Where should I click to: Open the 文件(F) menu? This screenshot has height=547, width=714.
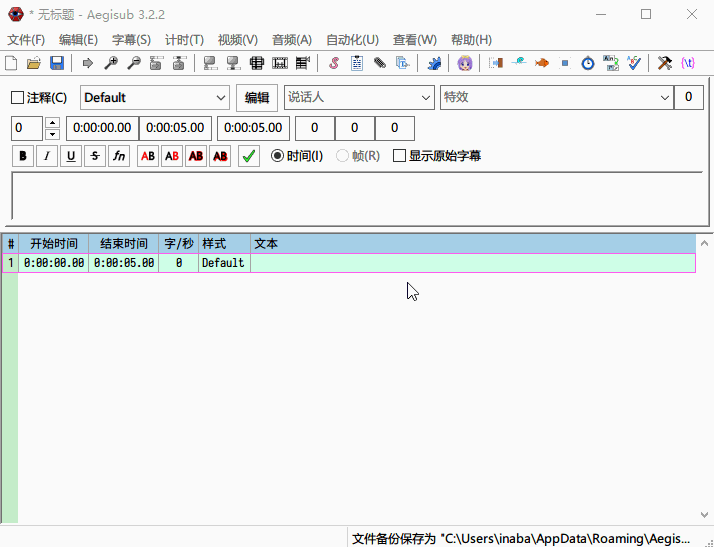coord(26,40)
